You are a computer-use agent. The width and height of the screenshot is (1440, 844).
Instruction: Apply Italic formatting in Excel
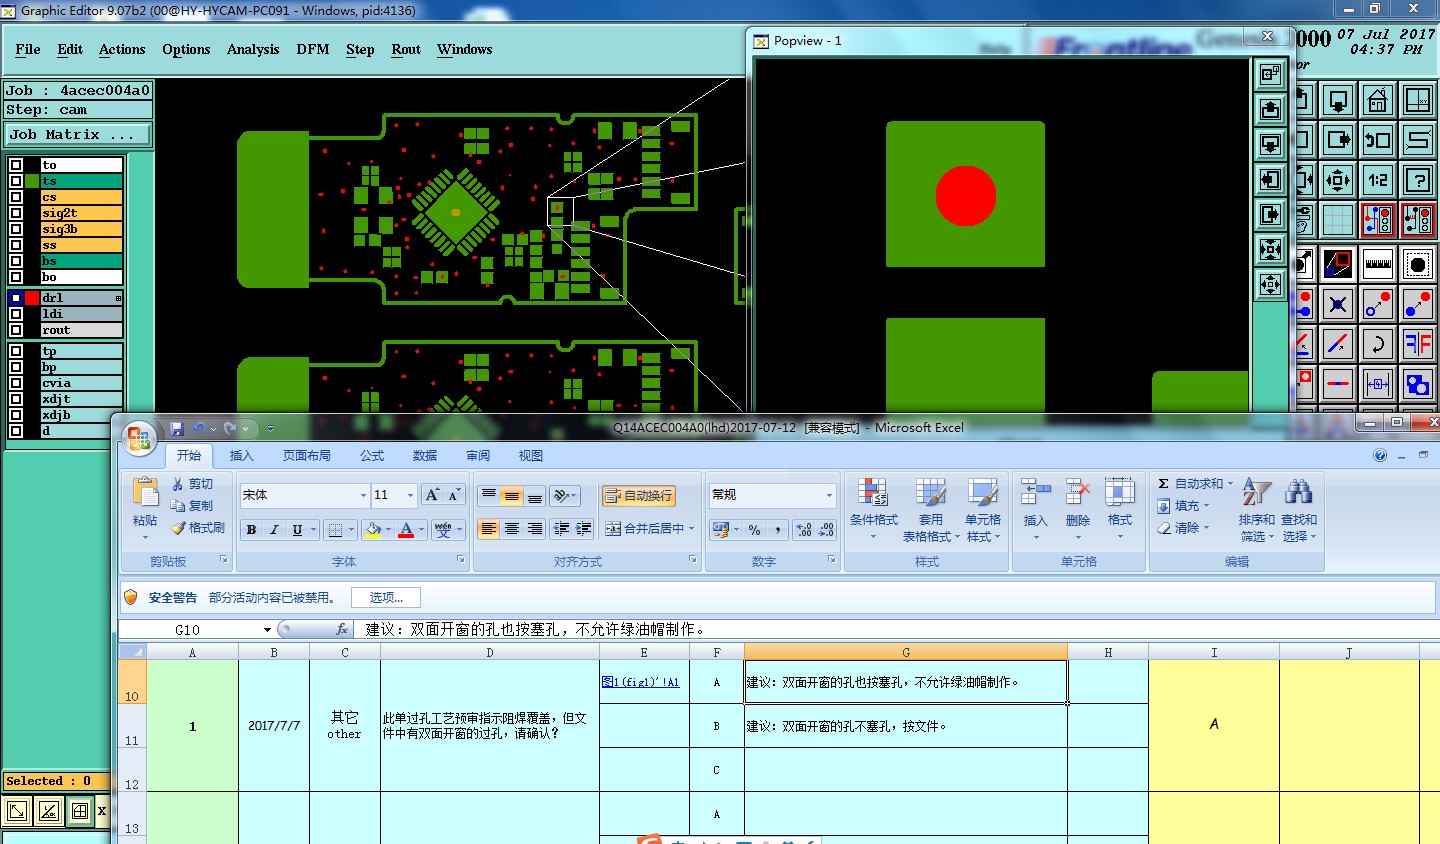pyautogui.click(x=274, y=530)
